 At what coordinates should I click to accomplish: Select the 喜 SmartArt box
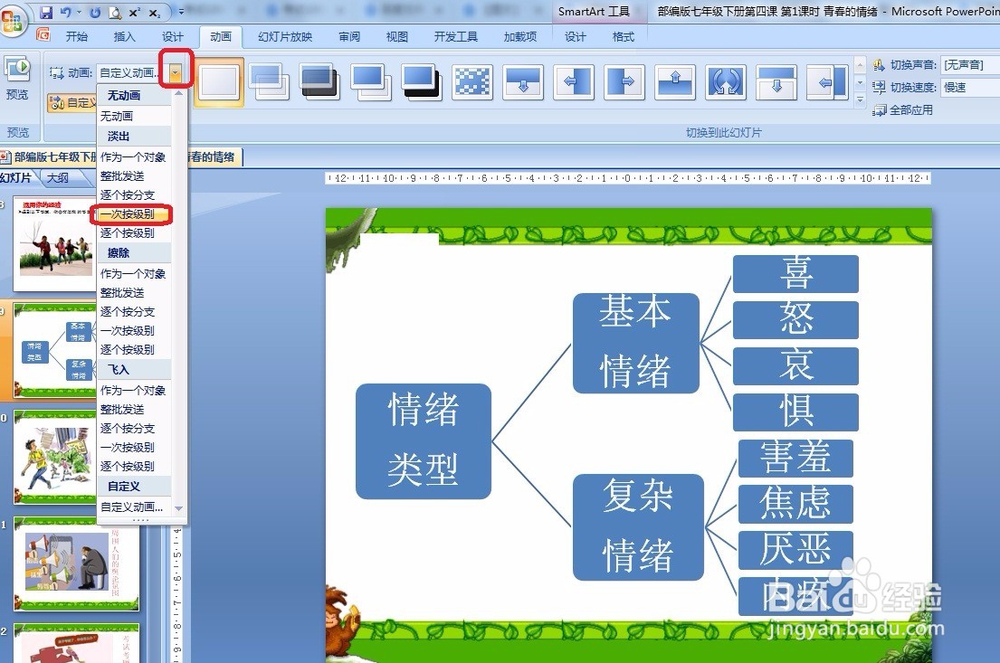795,273
